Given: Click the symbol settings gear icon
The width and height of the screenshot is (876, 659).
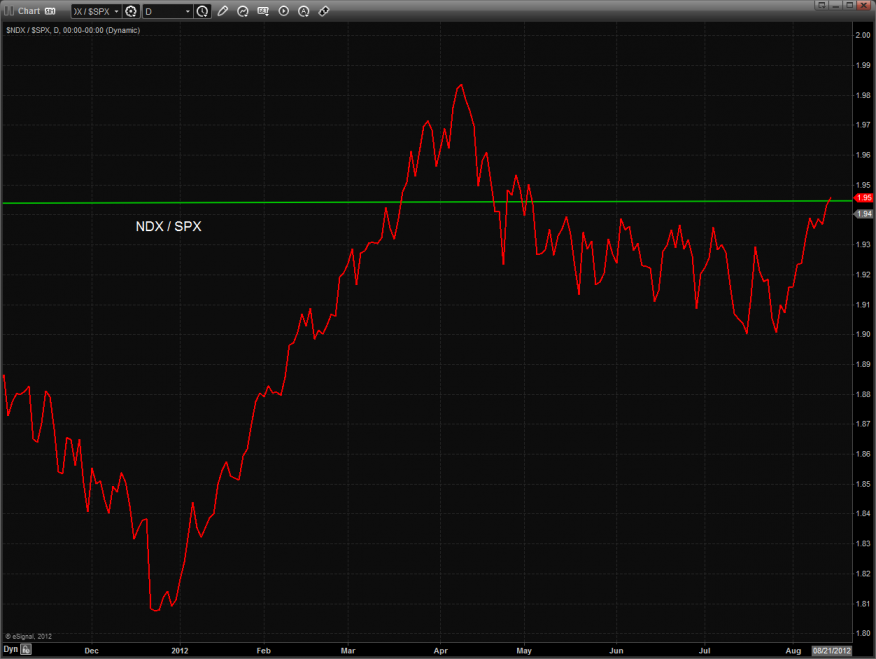Looking at the screenshot, I should tap(131, 11).
